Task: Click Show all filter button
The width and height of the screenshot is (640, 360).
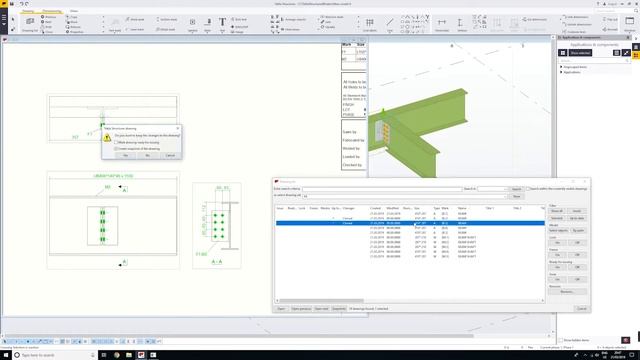Action: 557,211
